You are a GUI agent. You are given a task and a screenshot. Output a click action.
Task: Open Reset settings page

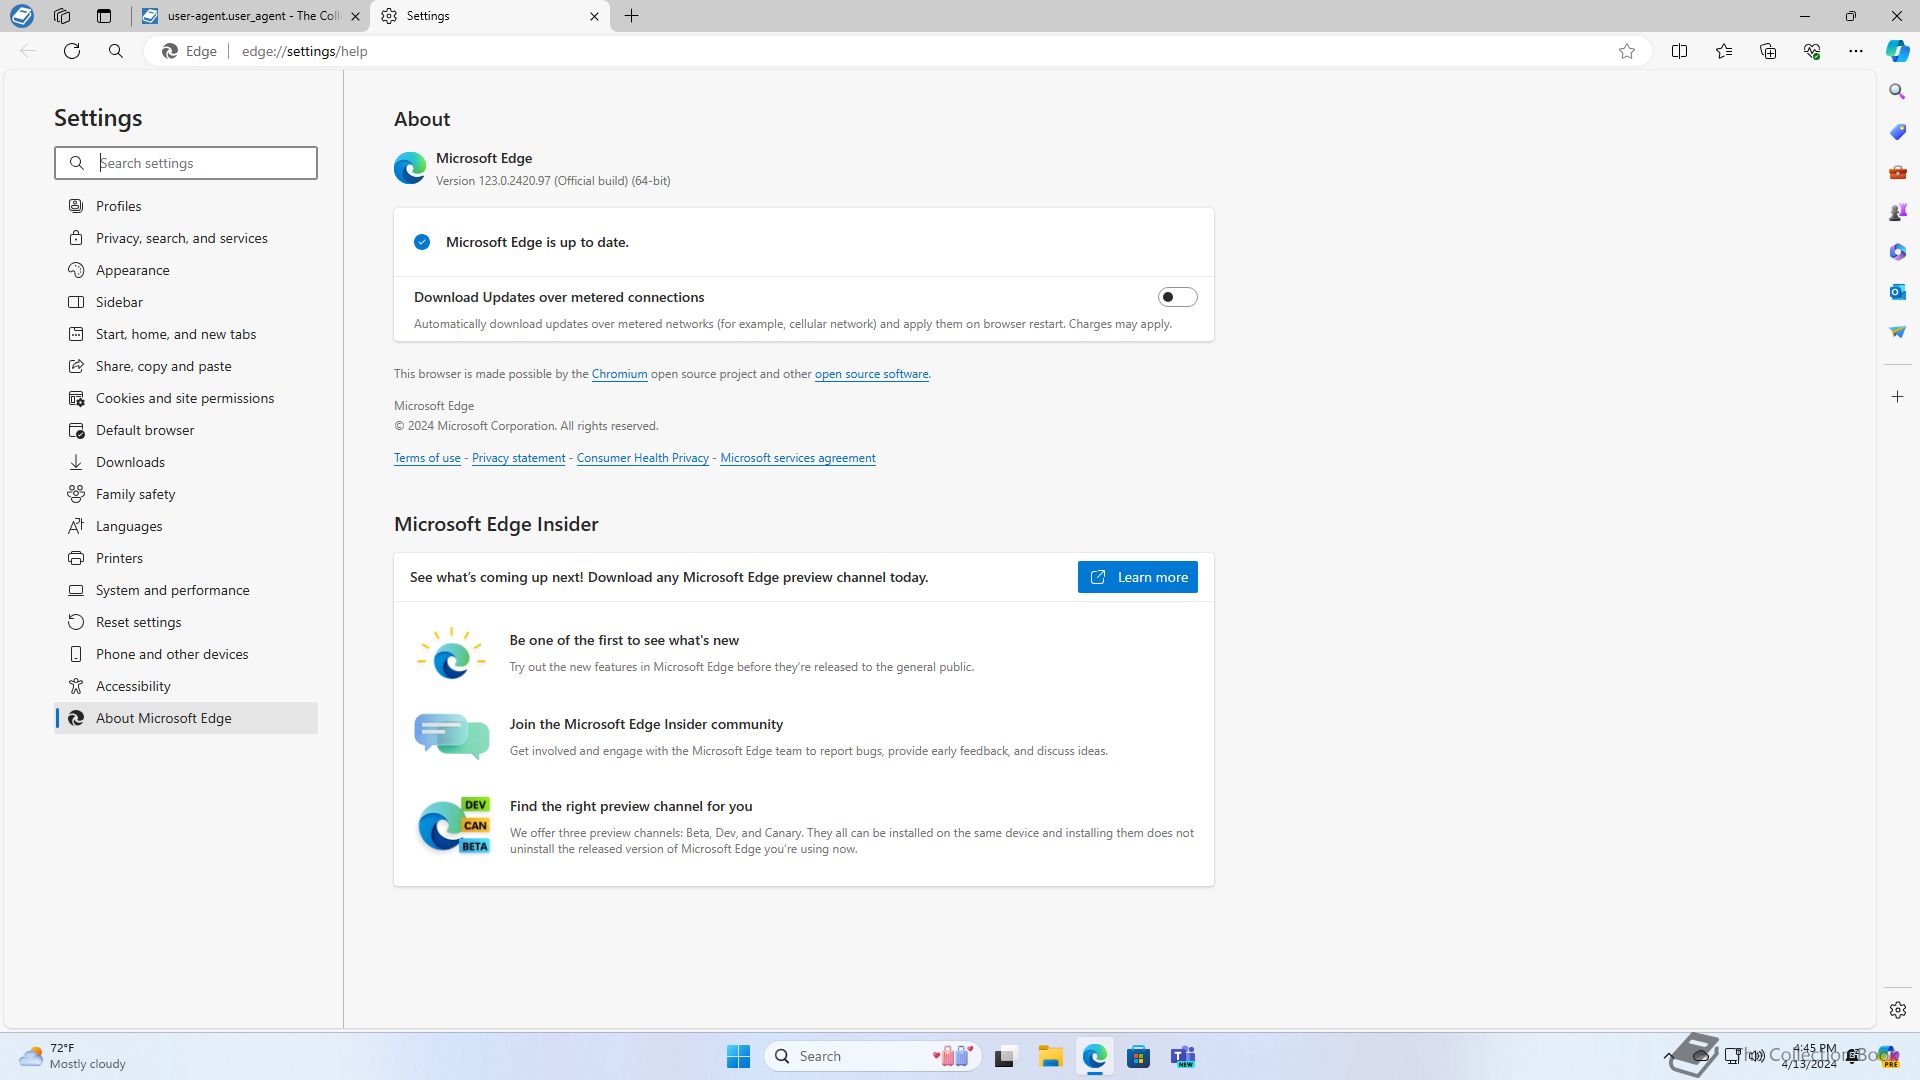186,622
